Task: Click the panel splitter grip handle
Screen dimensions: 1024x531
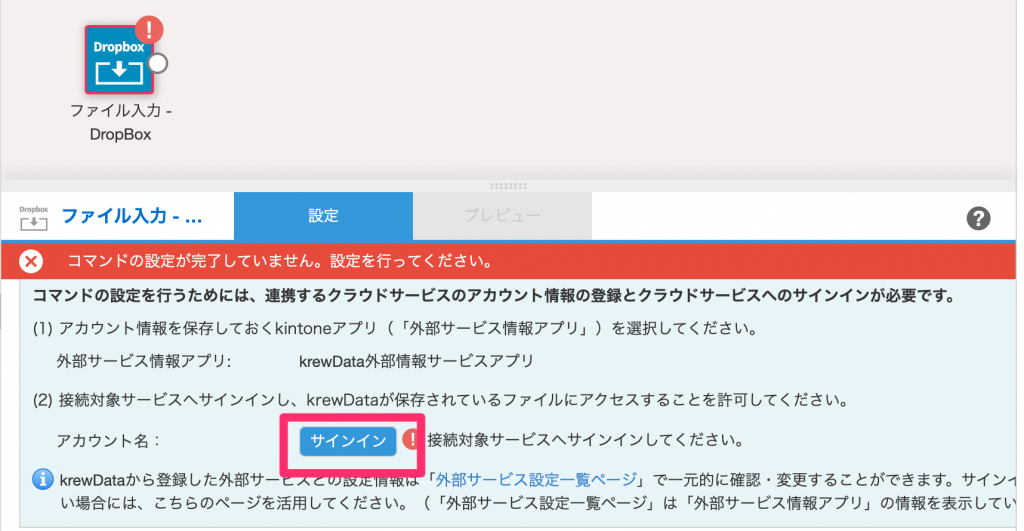Action: click(508, 186)
